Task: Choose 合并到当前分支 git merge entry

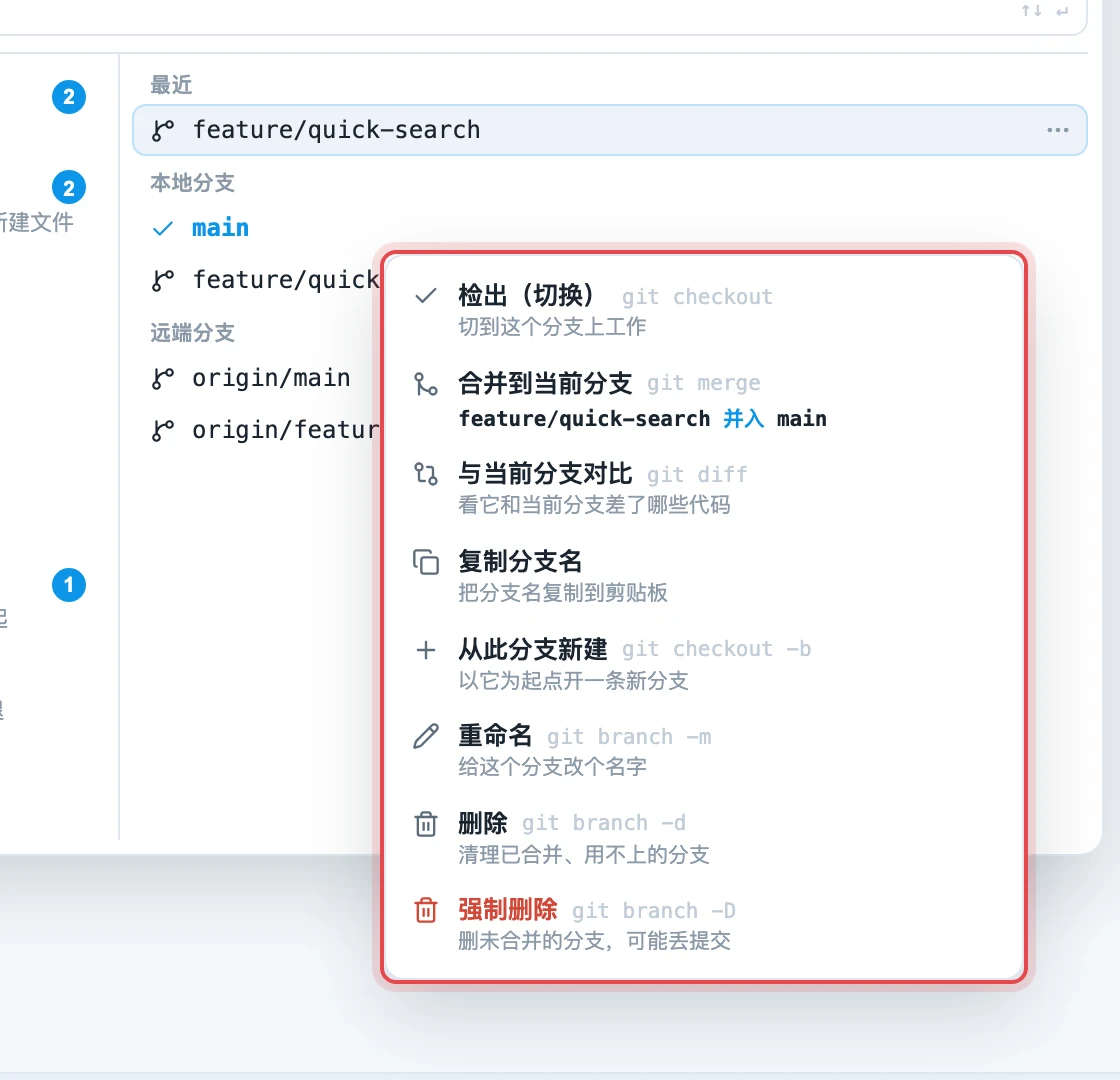Action: point(704,400)
